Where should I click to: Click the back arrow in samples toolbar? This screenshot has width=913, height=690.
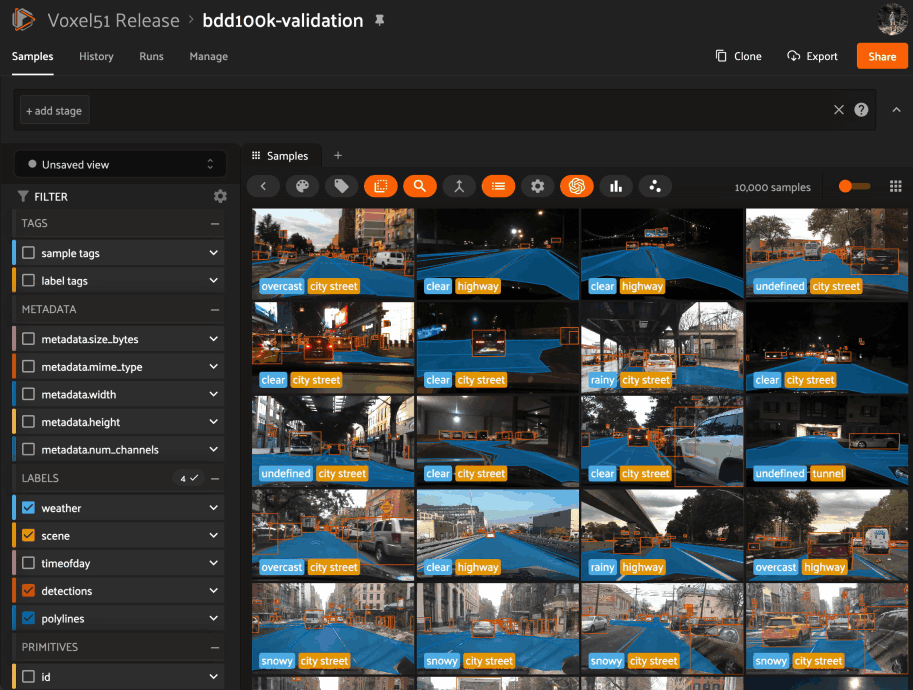263,186
